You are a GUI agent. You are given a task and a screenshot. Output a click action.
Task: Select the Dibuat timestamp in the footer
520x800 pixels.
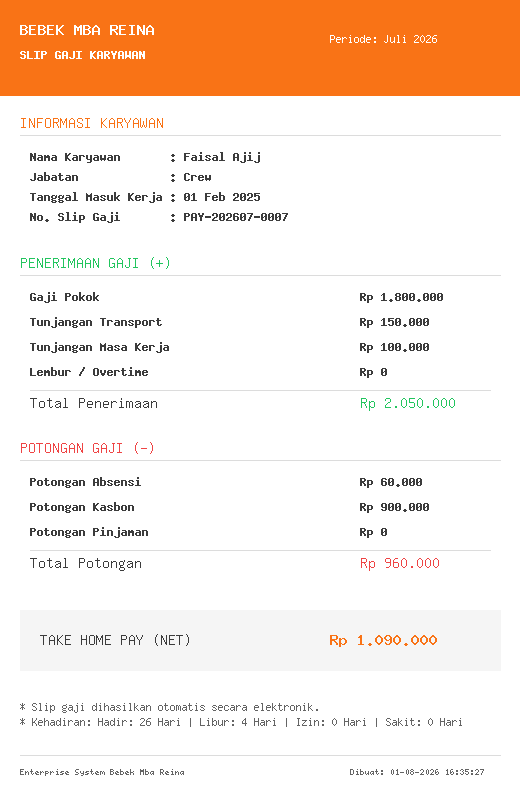[417, 772]
